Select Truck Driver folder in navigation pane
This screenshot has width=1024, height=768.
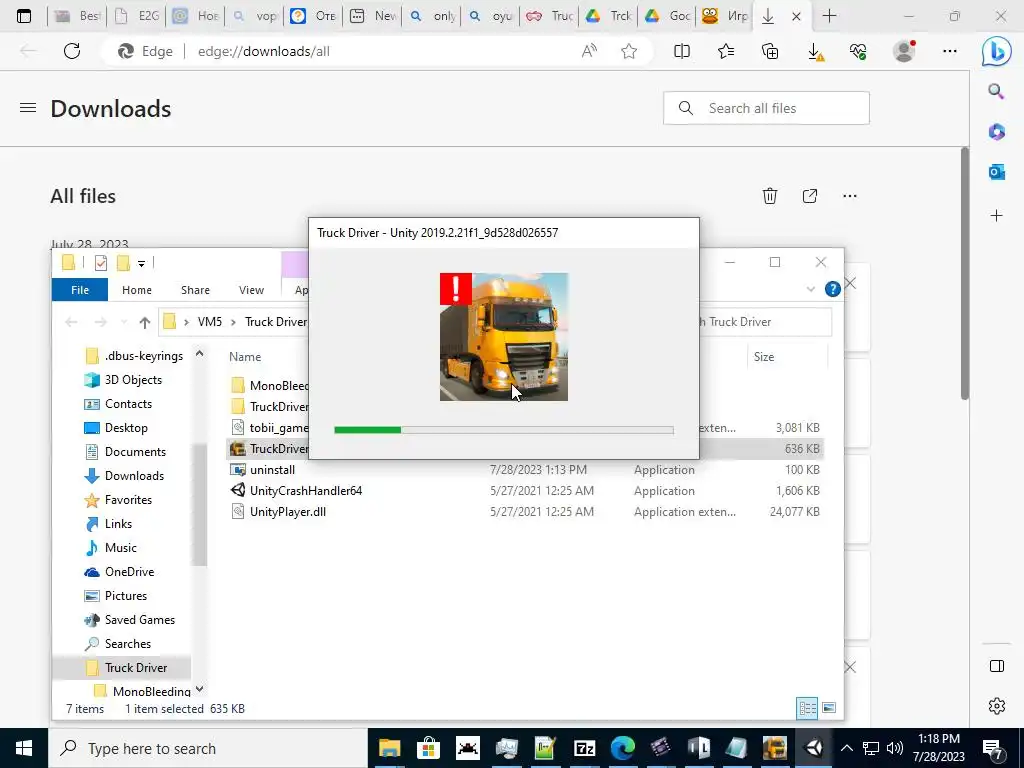point(136,667)
